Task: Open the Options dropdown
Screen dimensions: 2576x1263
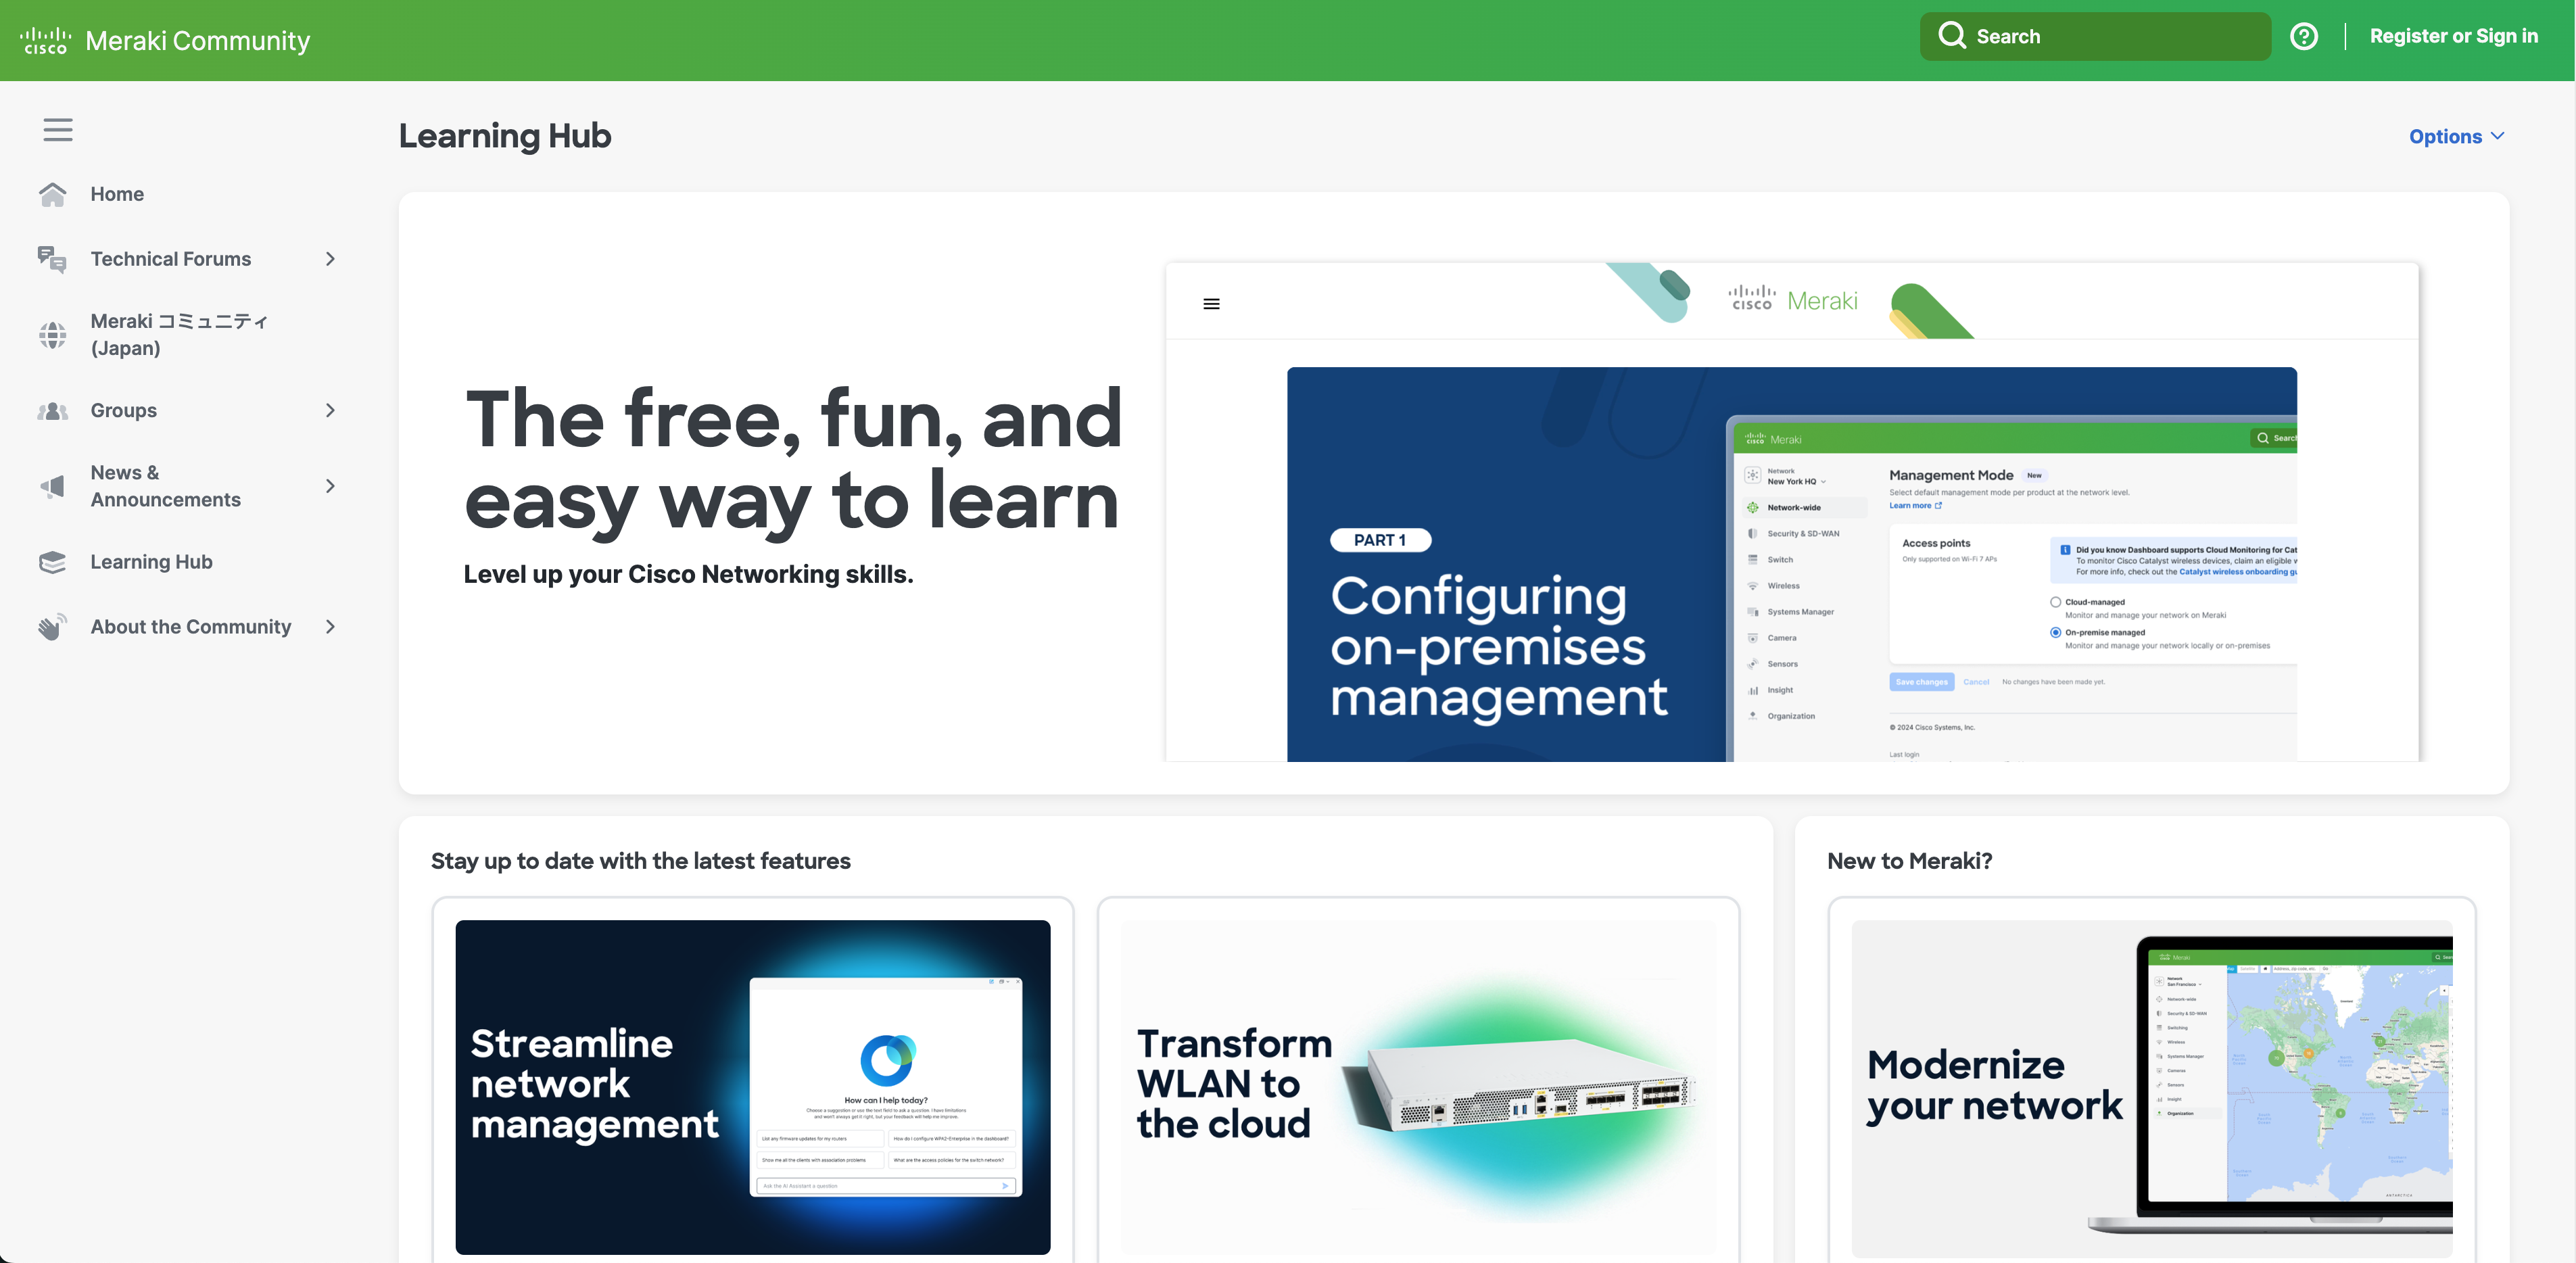Action: [x=2456, y=136]
